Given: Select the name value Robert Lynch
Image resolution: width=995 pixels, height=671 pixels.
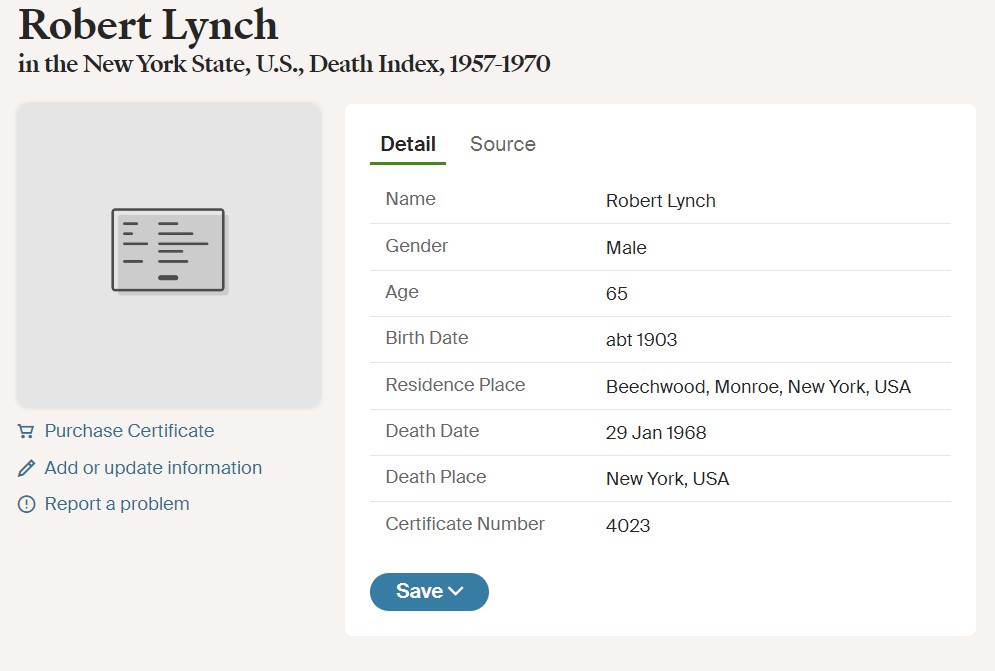Looking at the screenshot, I should point(660,201).
